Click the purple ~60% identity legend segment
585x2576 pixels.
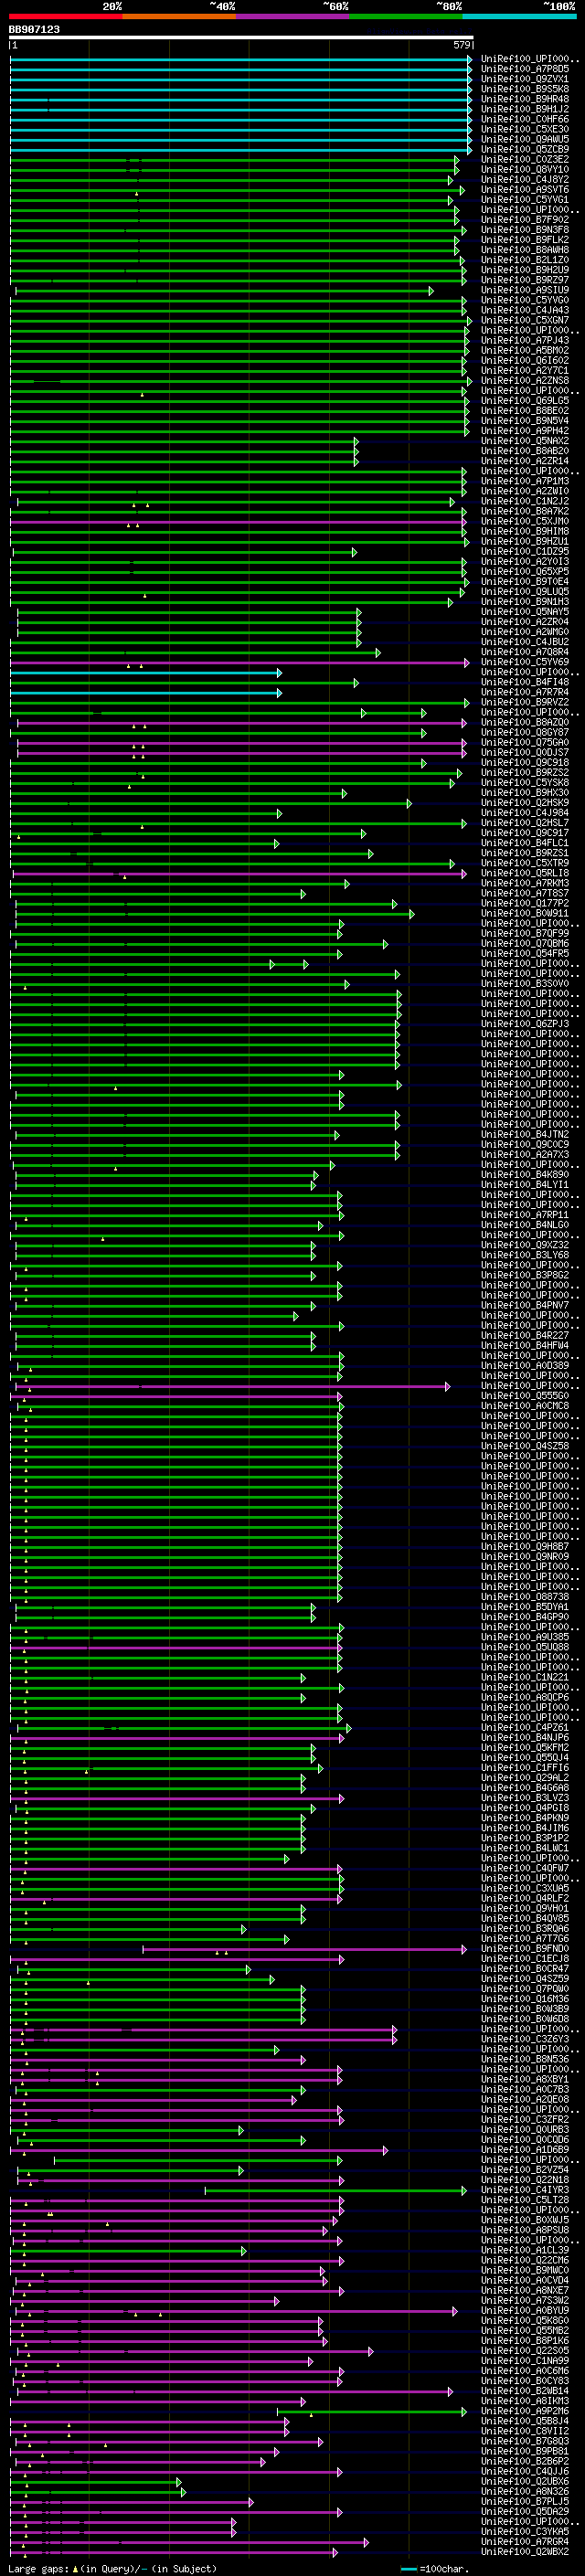(x=293, y=16)
